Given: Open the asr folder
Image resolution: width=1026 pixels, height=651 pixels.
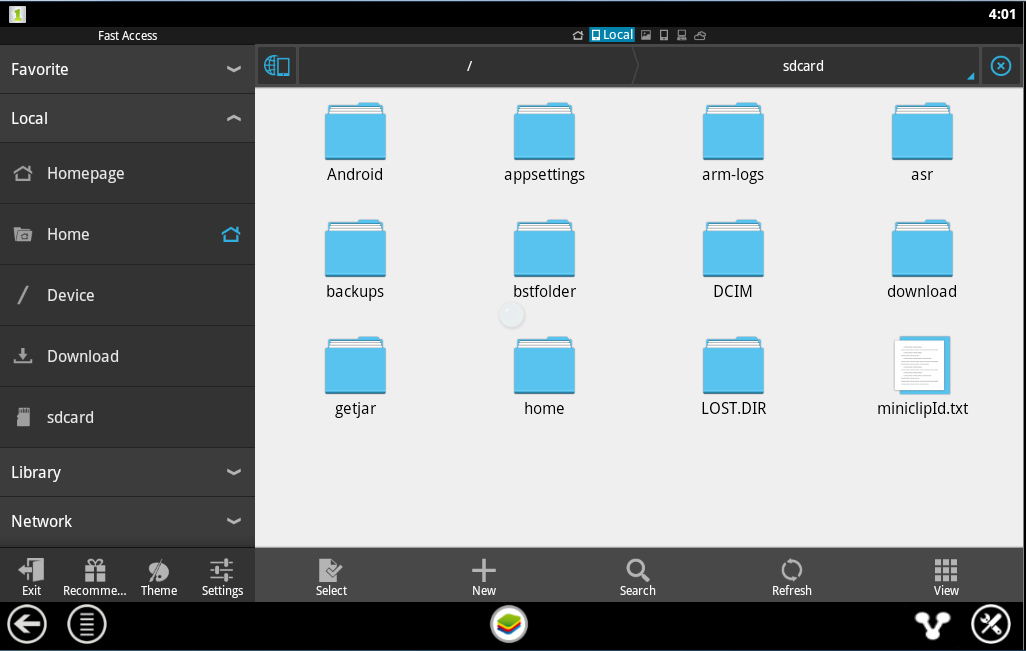Looking at the screenshot, I should pos(922,143).
